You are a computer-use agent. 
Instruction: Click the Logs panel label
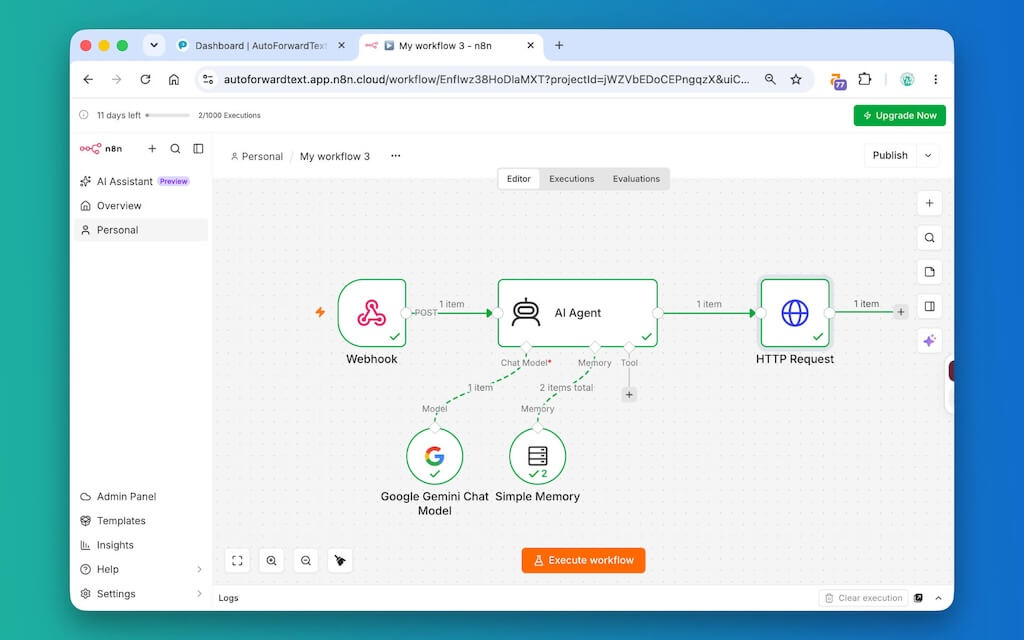[x=229, y=598]
